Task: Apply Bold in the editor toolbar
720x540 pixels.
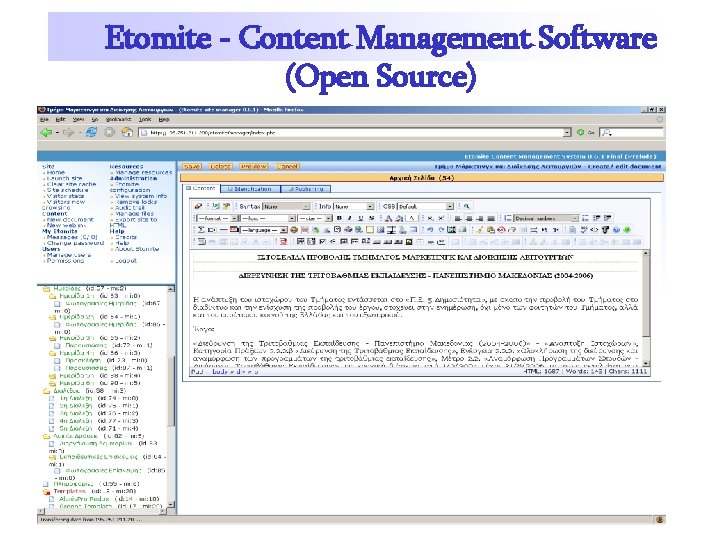Action: (339, 218)
